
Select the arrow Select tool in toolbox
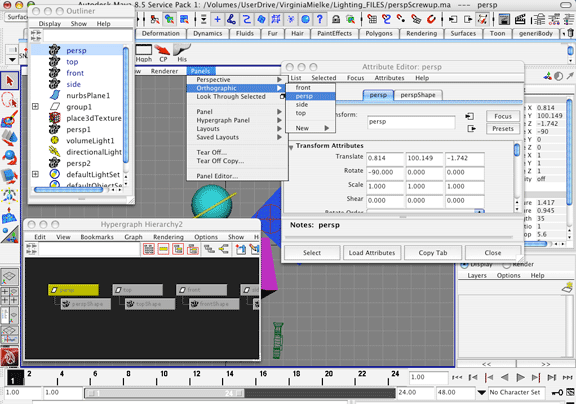pyautogui.click(x=9, y=81)
